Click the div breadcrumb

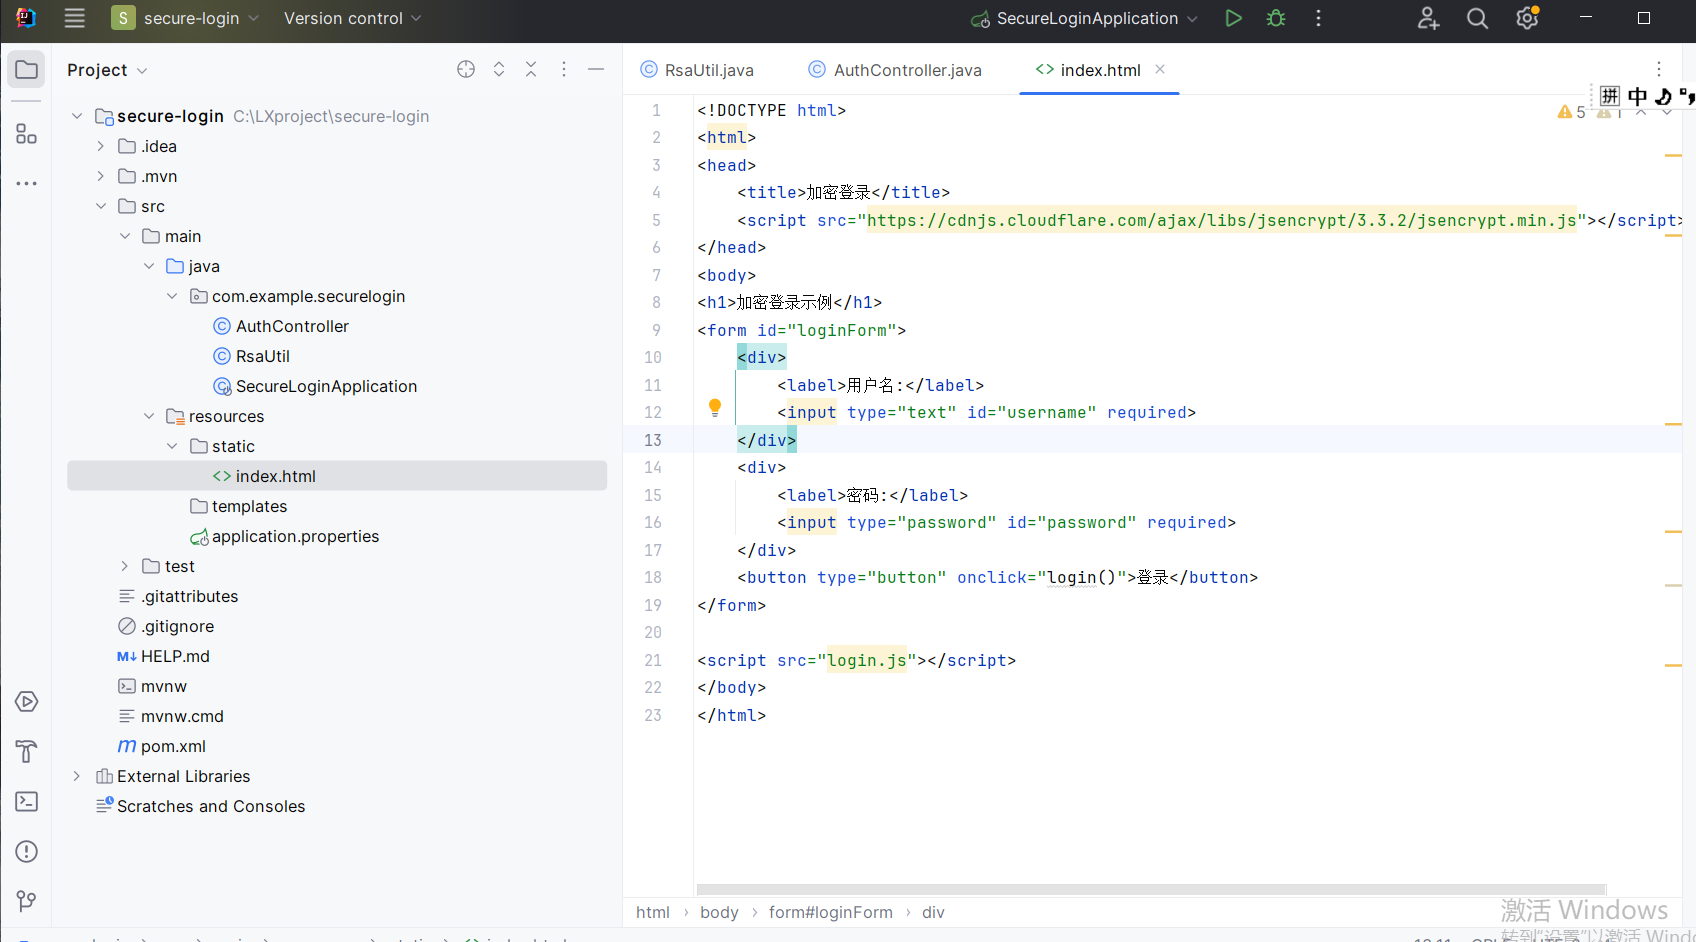pyautogui.click(x=933, y=912)
